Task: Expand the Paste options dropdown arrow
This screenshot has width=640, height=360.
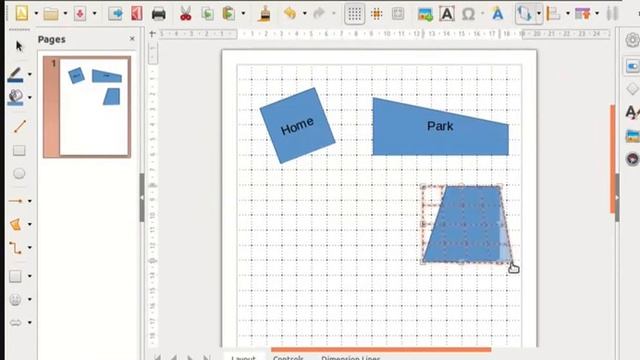Action: coord(243,13)
